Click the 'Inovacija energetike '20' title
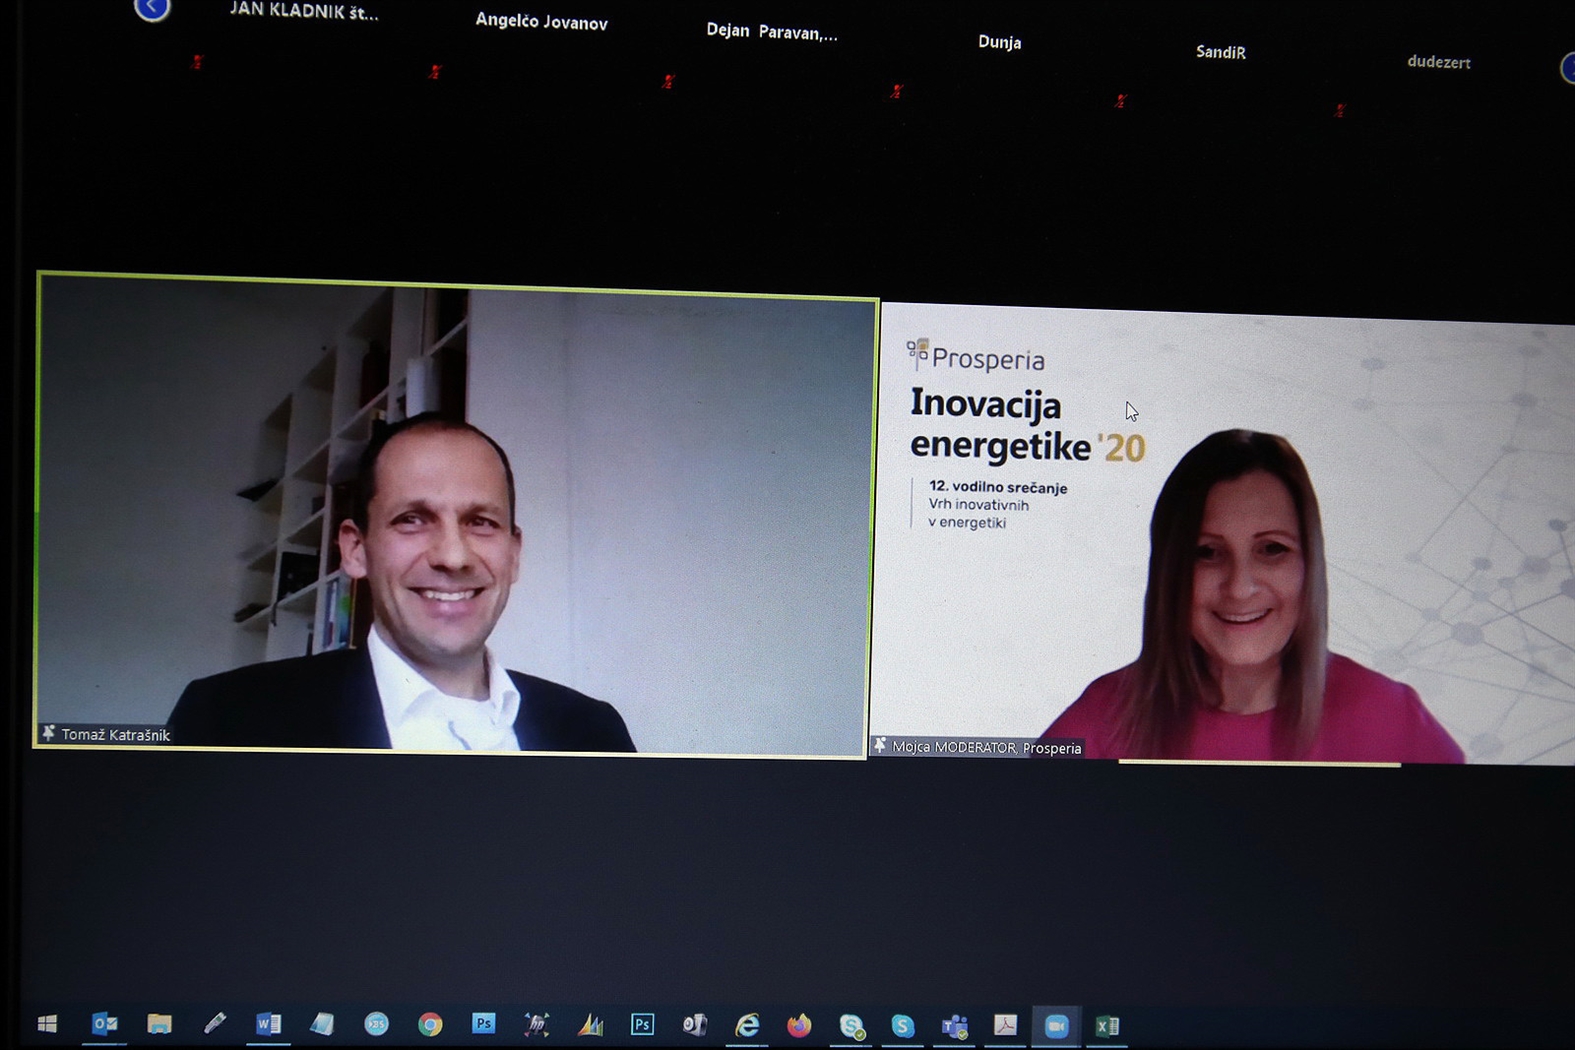Image resolution: width=1575 pixels, height=1050 pixels. click(1027, 425)
